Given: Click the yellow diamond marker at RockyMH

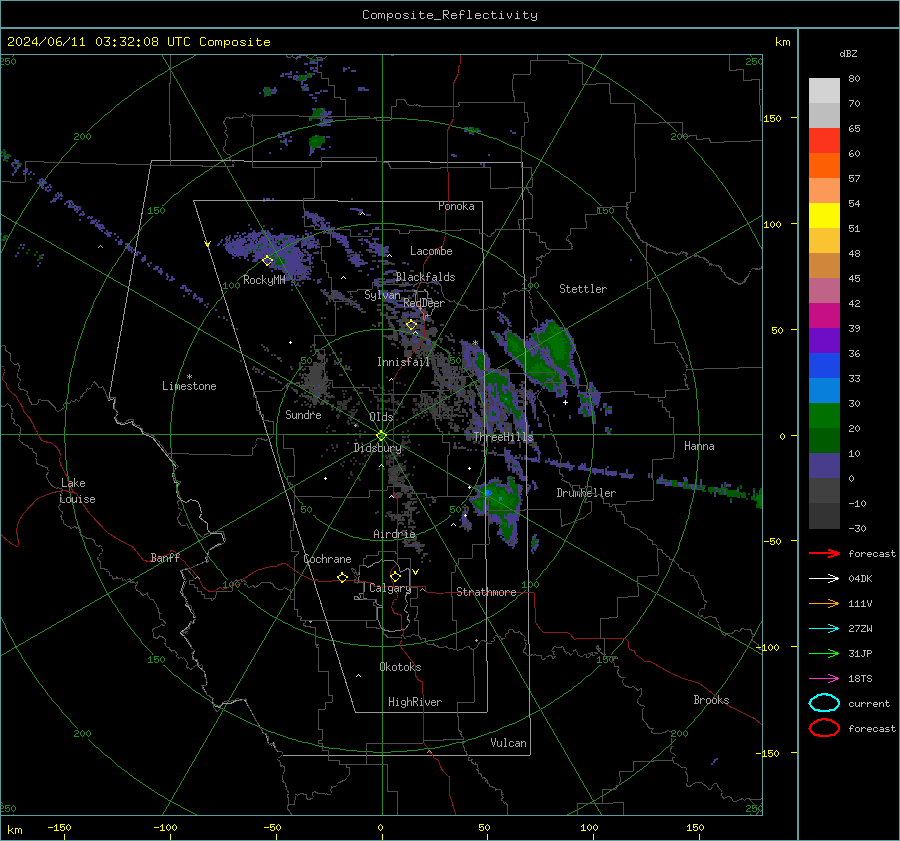Looking at the screenshot, I should pos(267,261).
